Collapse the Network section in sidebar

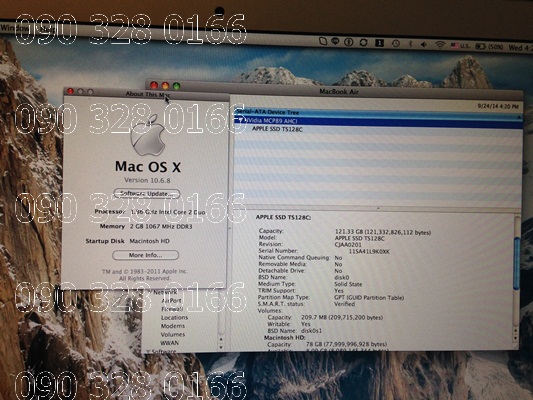[150, 292]
